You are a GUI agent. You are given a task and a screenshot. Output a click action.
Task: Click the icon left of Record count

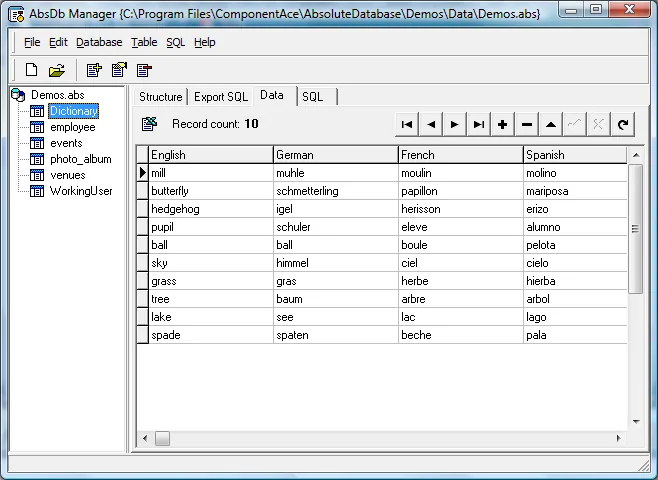pyautogui.click(x=149, y=124)
